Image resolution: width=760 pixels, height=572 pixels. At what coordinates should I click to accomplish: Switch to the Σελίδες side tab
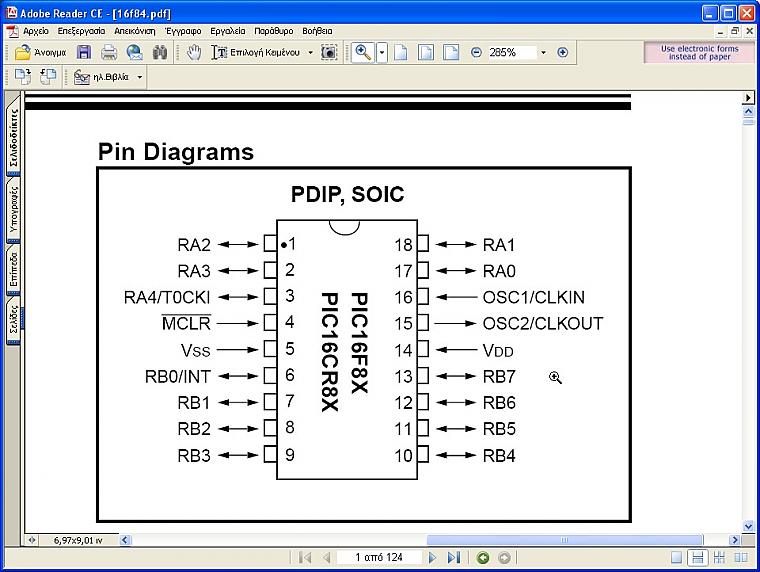(x=13, y=320)
